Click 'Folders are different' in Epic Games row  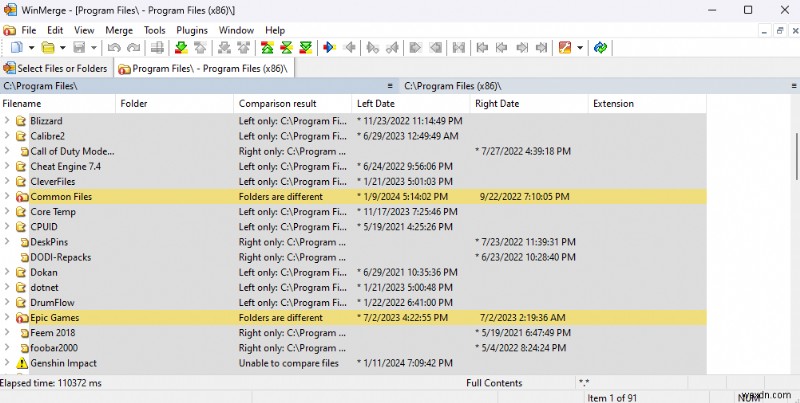(x=281, y=317)
